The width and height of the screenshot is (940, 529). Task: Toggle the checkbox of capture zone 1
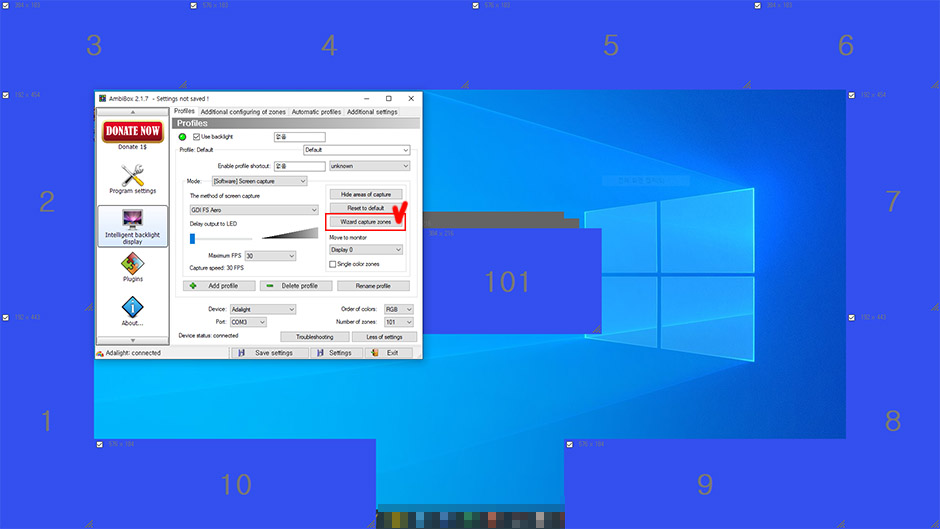click(5, 317)
